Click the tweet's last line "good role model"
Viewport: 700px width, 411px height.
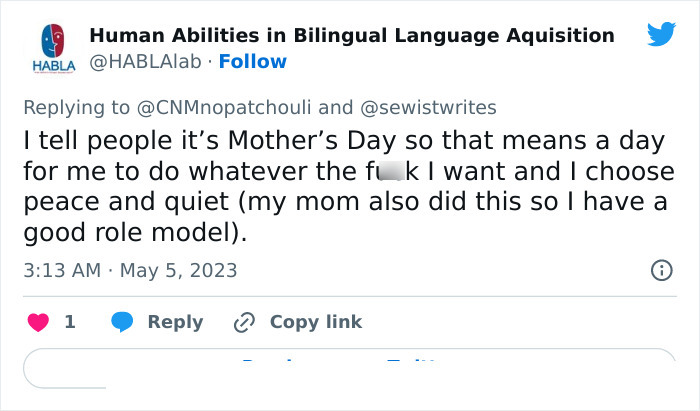135,235
